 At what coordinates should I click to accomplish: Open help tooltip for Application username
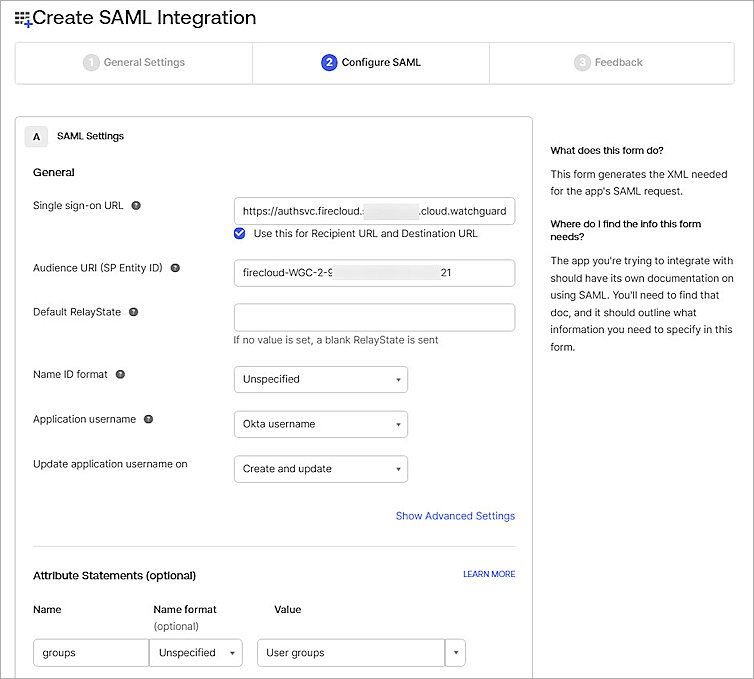(149, 419)
